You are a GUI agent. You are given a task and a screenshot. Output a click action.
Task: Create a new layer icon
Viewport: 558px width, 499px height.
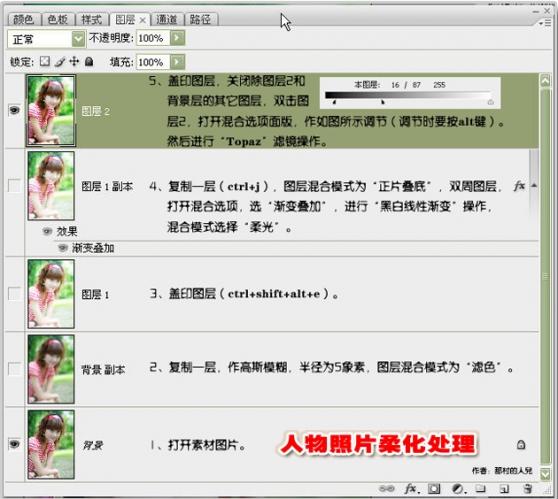(x=504, y=489)
